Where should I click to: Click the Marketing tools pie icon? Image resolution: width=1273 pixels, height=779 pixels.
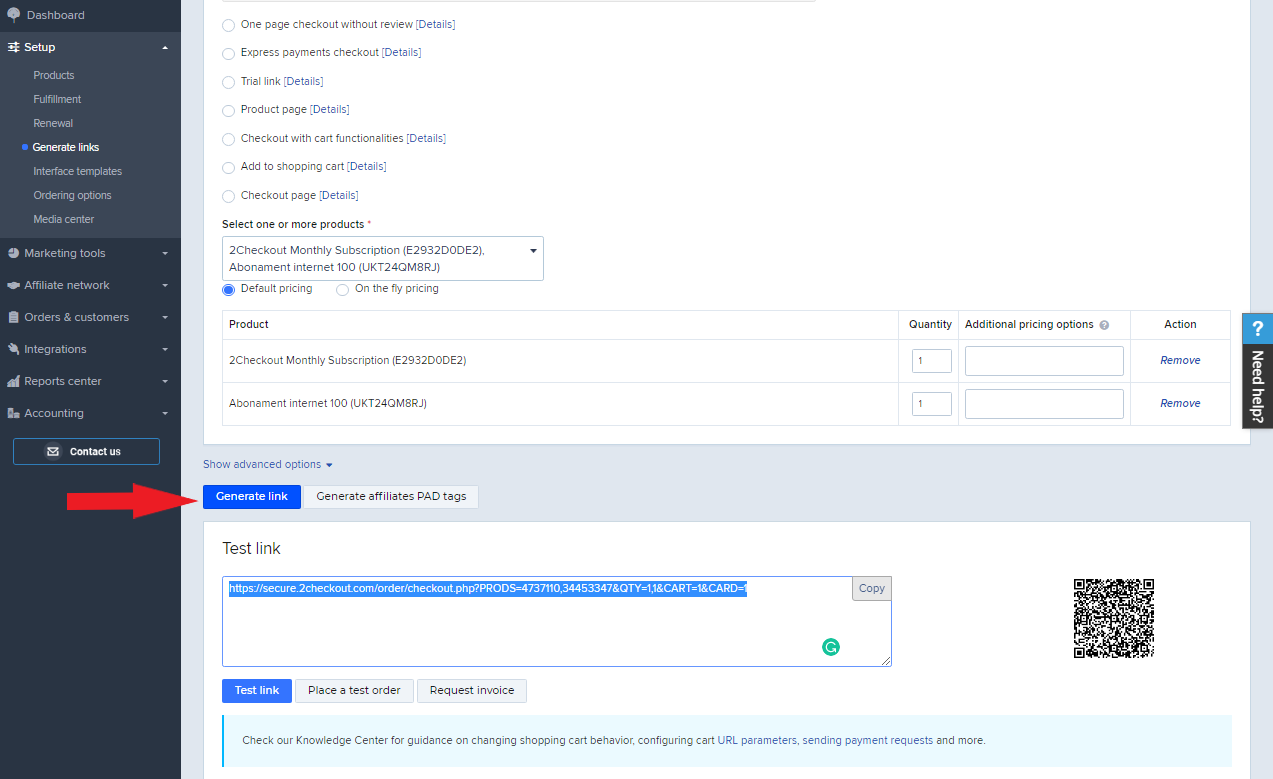click(x=13, y=253)
